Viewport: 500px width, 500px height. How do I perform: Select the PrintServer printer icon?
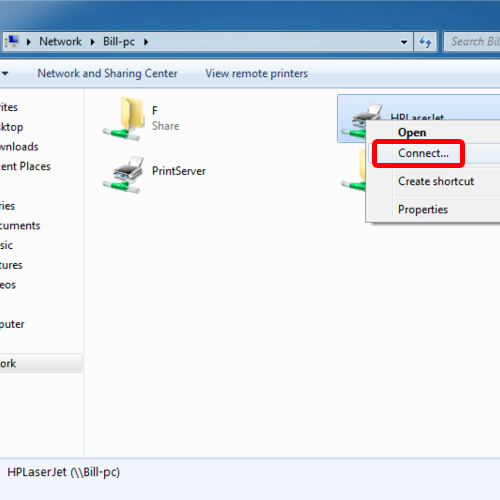(x=124, y=174)
